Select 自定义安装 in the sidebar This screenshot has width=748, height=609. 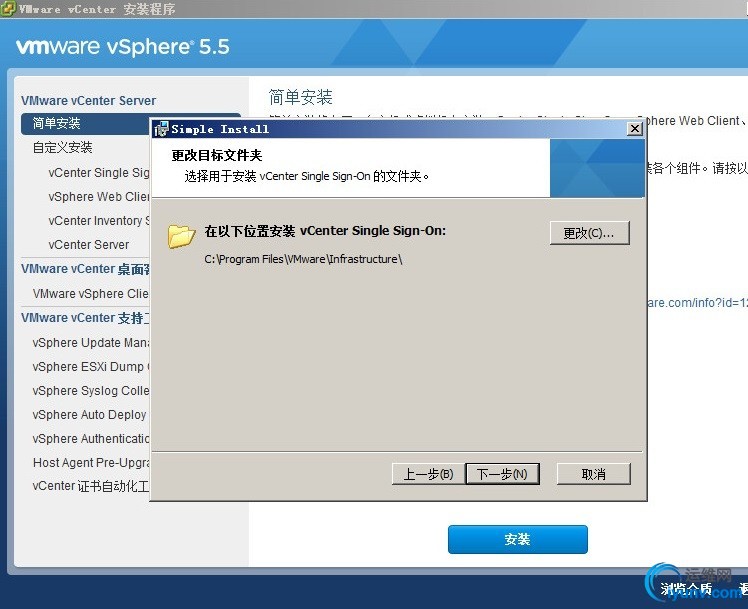point(62,147)
